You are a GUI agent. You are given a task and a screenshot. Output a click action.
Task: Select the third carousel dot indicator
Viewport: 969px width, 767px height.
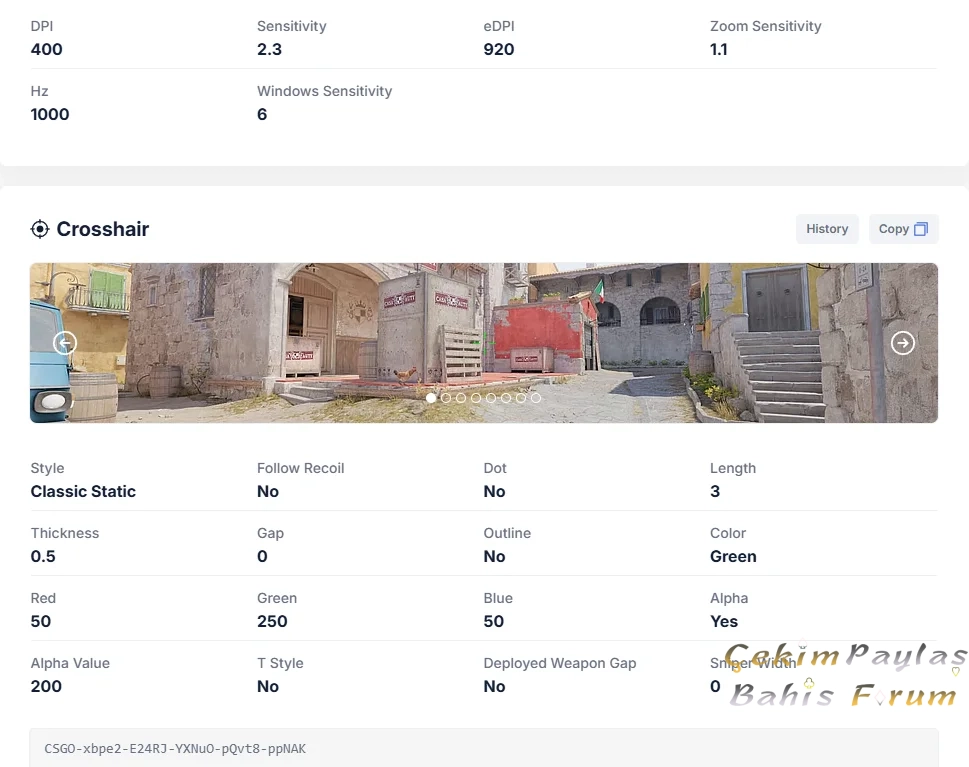(x=461, y=398)
